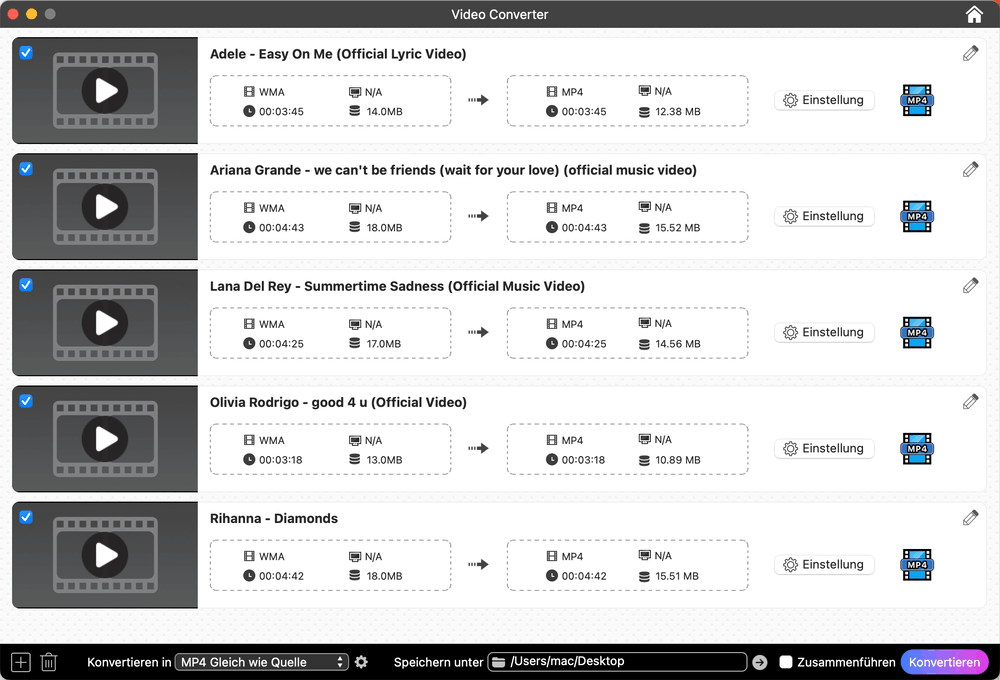Screen dimensions: 1000x680
Task: Open the 'MP4 Gleich wie Quelle' dropdown
Action: point(261,661)
